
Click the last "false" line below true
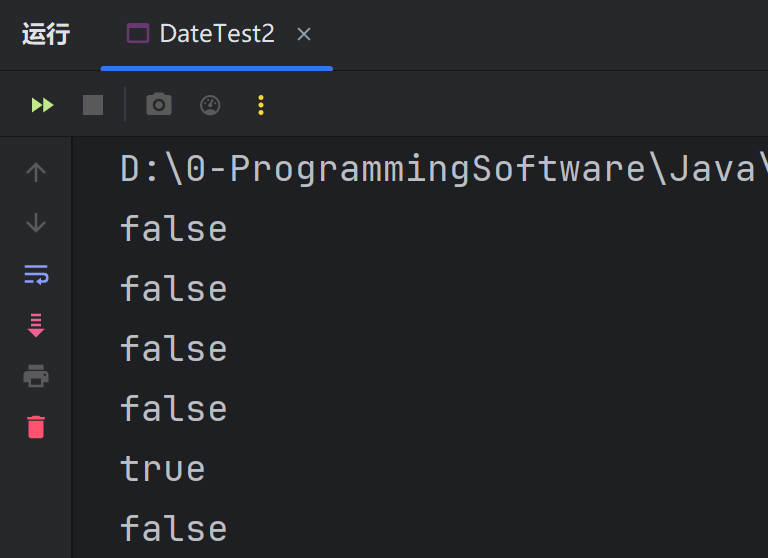coord(173,528)
